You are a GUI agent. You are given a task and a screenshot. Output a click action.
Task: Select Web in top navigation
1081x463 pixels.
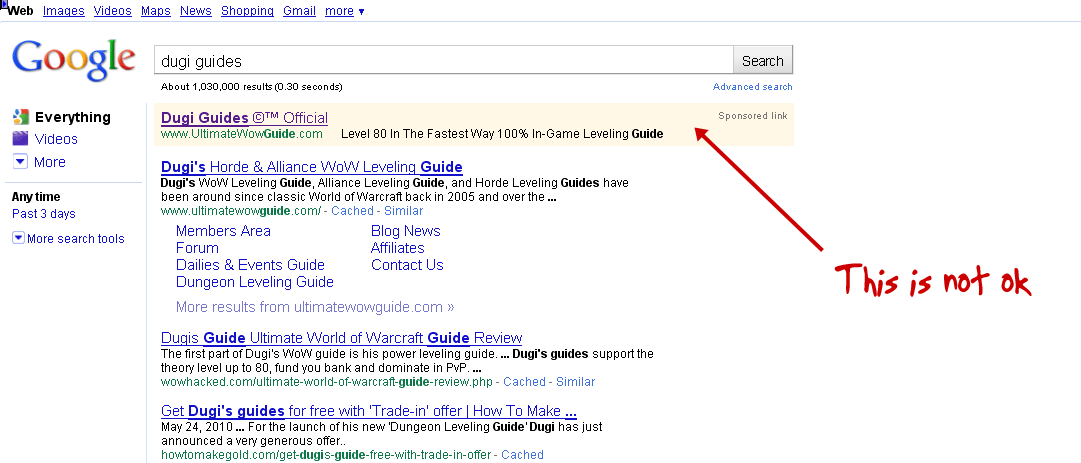click(21, 11)
